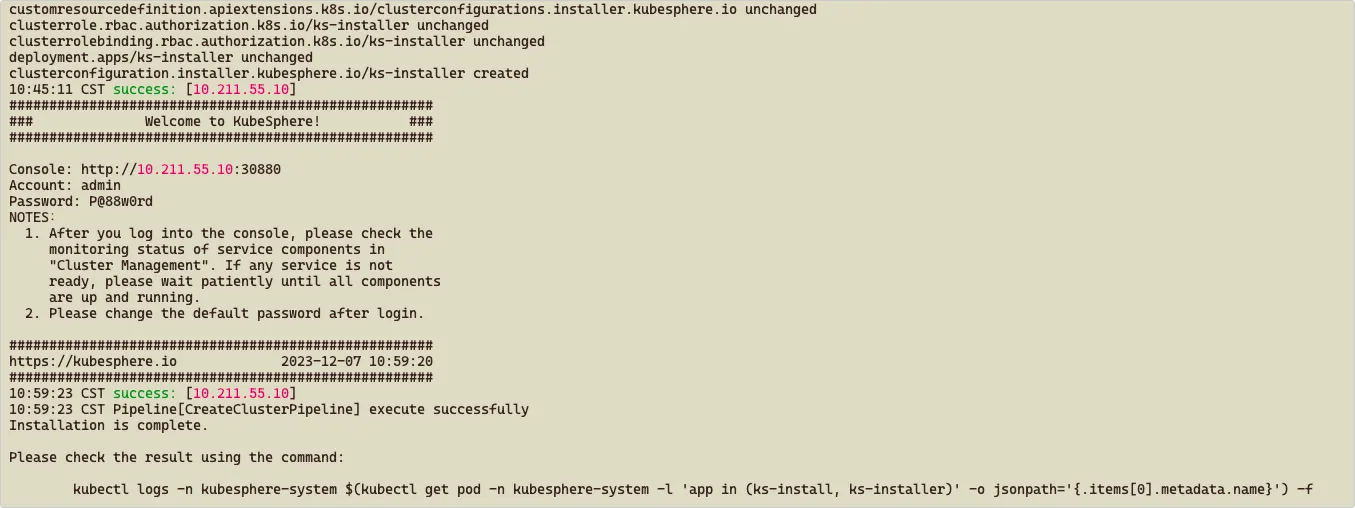Click the NOTES: heading

[x=33, y=217]
